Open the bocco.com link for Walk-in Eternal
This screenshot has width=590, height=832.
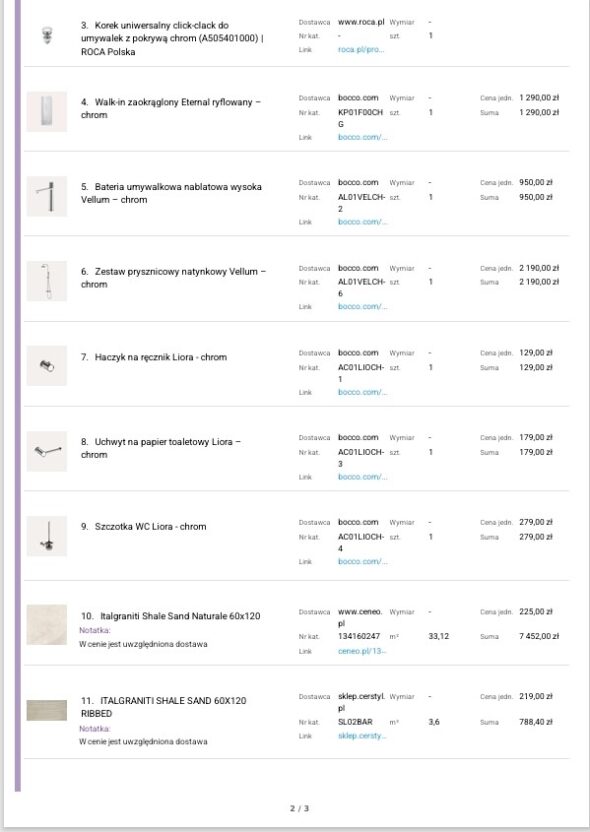coord(362,137)
